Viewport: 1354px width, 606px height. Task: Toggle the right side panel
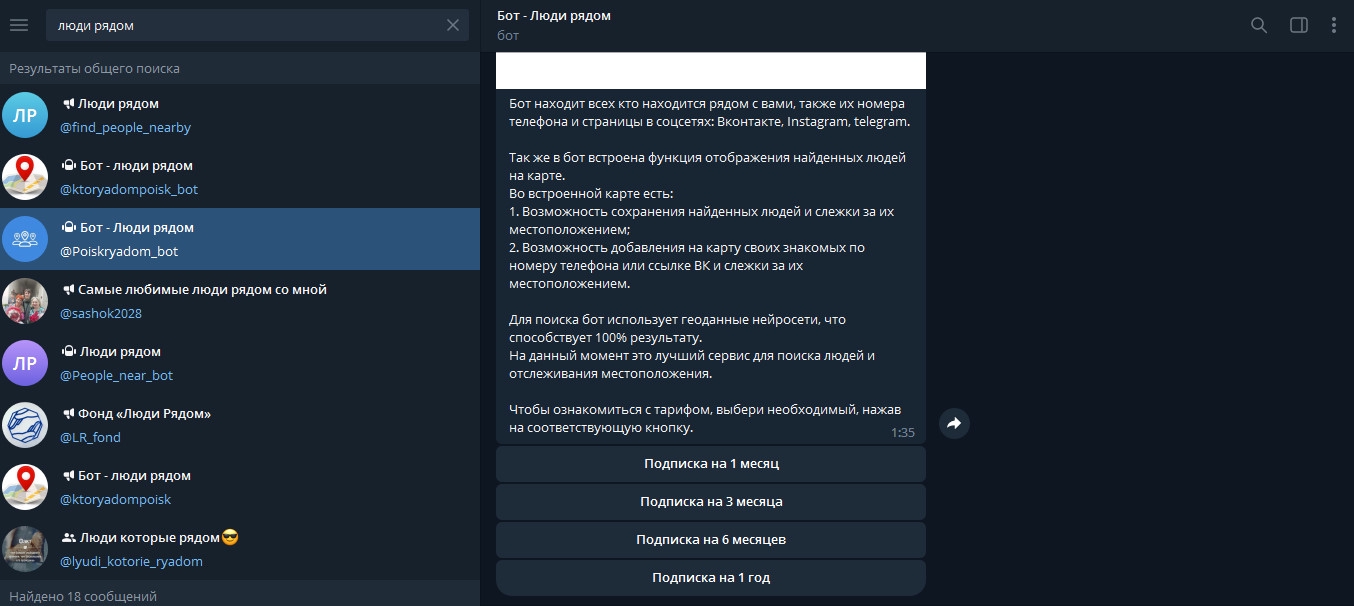(x=1299, y=25)
